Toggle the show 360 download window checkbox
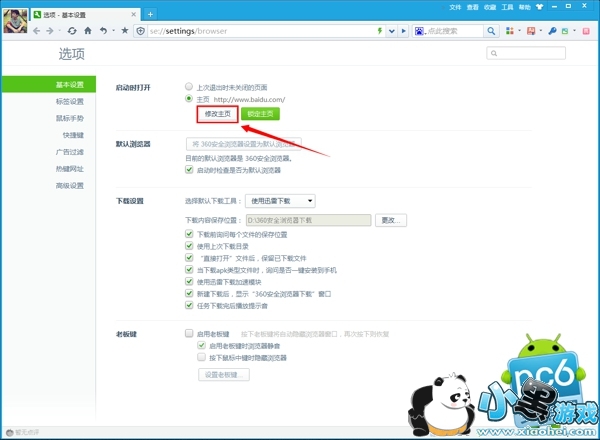This screenshot has width=600, height=440. (189, 293)
